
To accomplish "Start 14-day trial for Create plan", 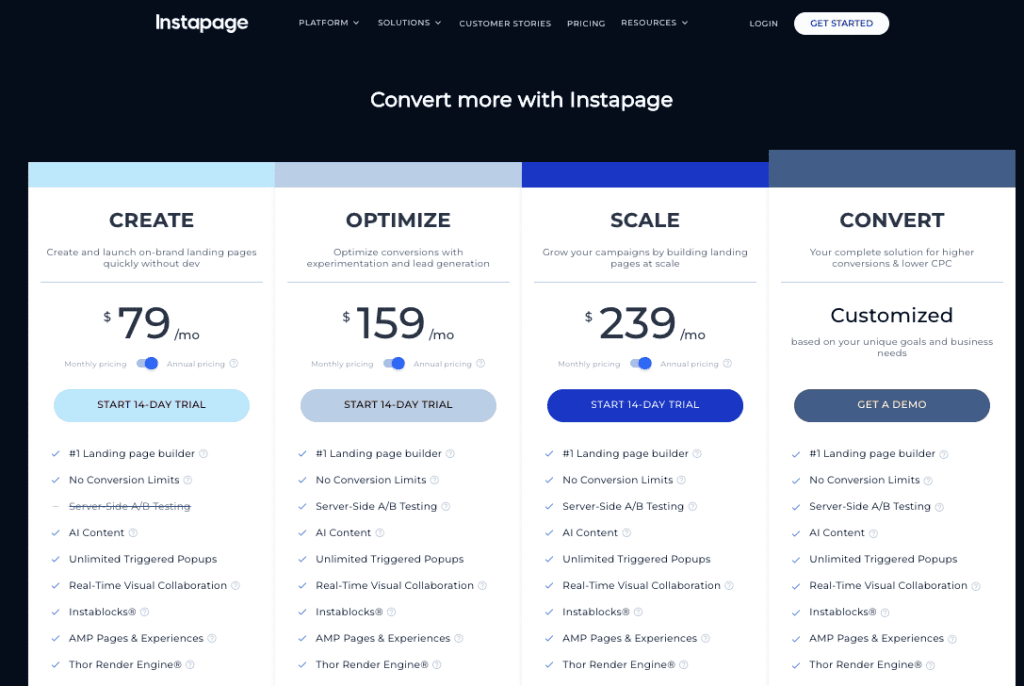I will tap(152, 405).
